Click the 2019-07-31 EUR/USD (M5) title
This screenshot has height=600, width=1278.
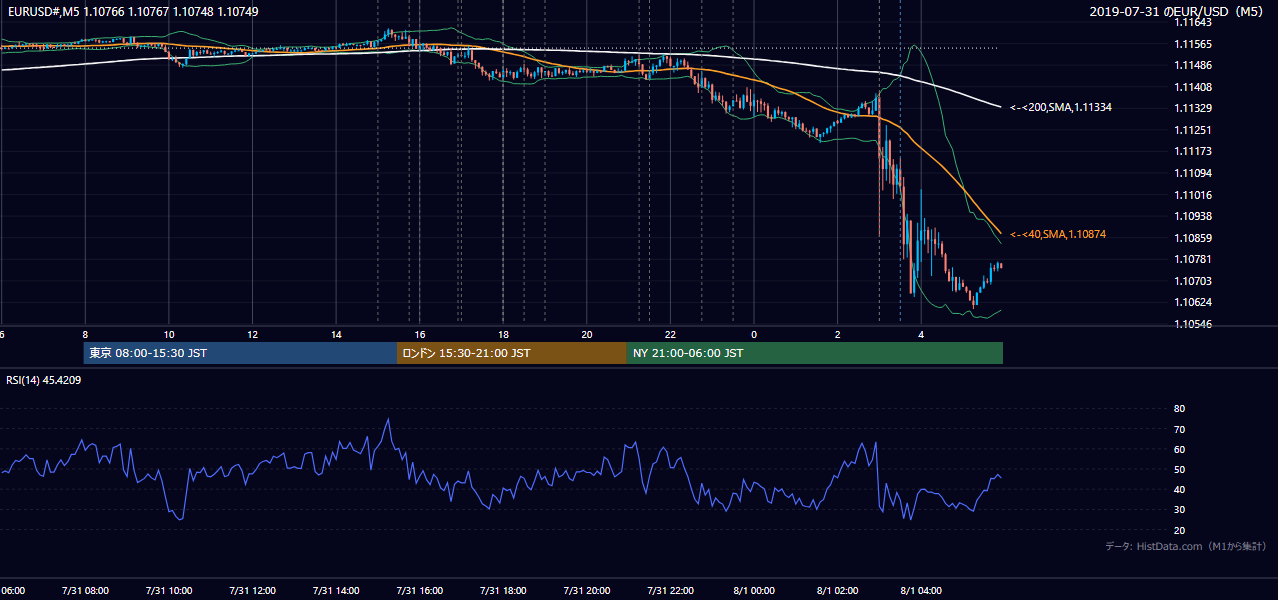pos(1178,12)
